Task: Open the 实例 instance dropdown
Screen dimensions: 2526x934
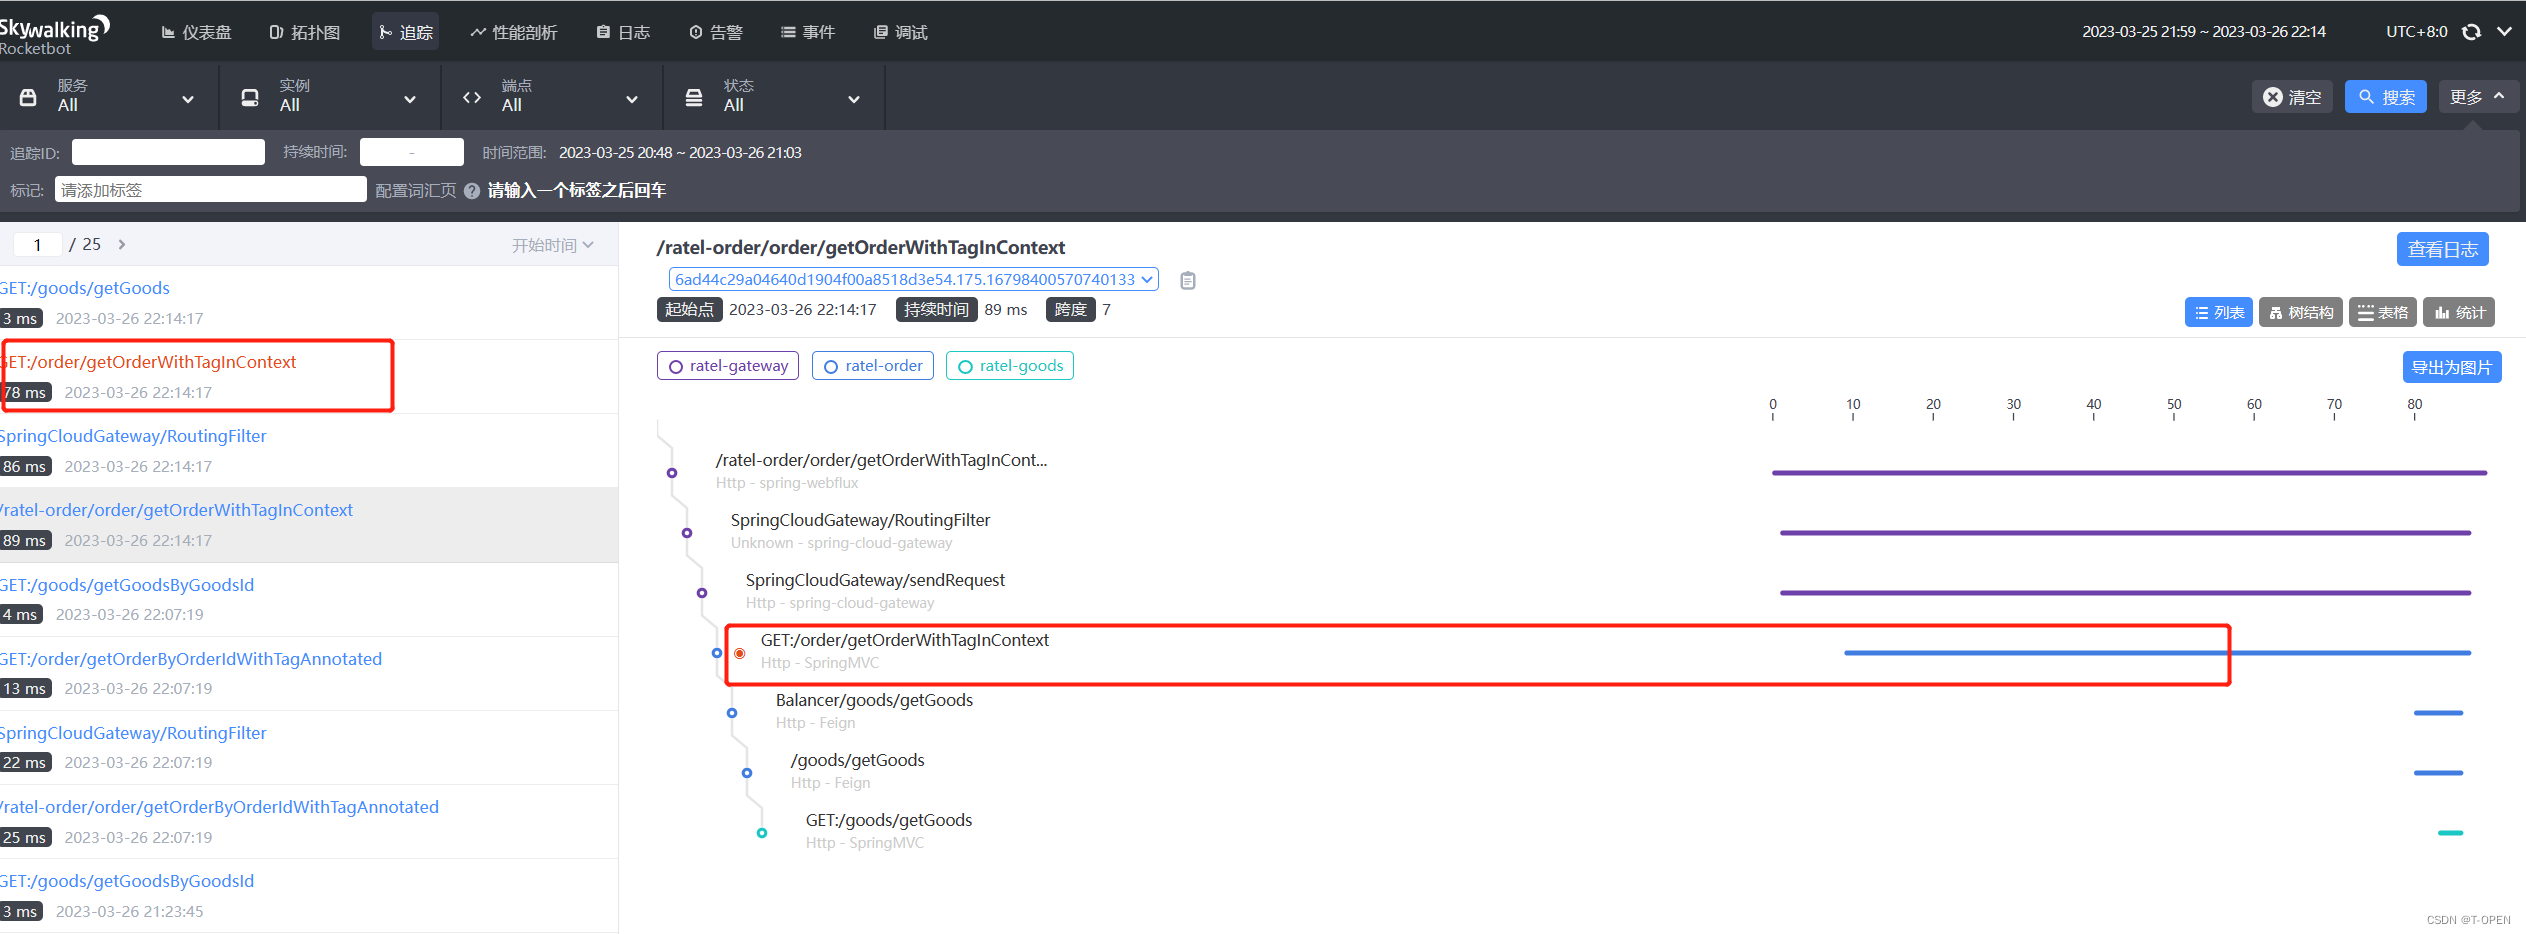Action: point(330,97)
